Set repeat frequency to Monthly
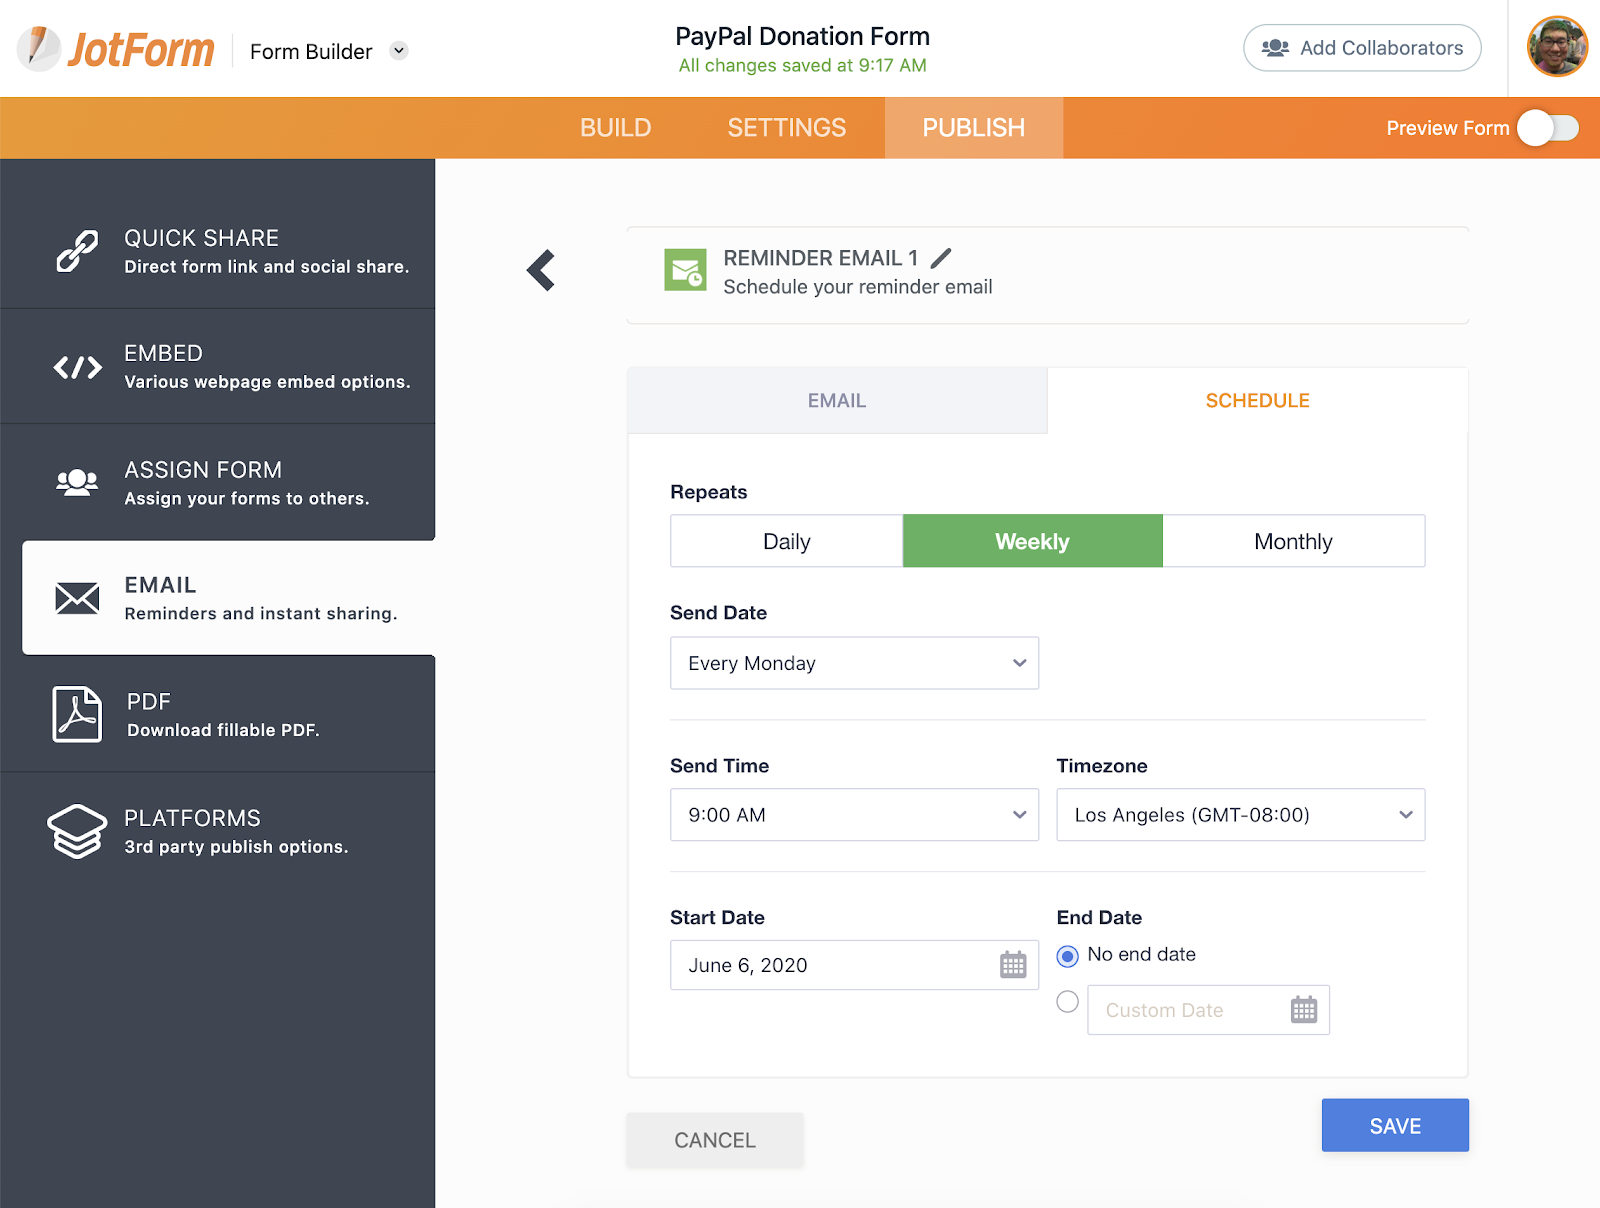1600x1208 pixels. tap(1293, 542)
